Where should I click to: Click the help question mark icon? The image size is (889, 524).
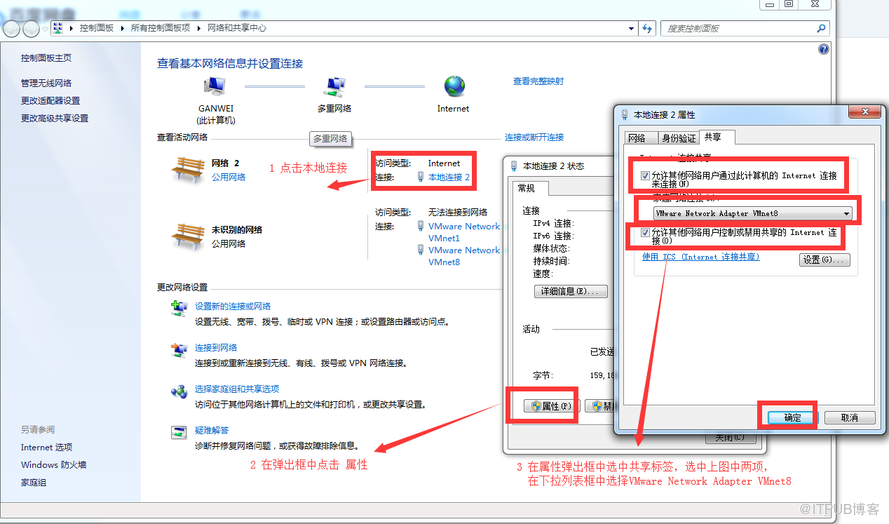(823, 49)
